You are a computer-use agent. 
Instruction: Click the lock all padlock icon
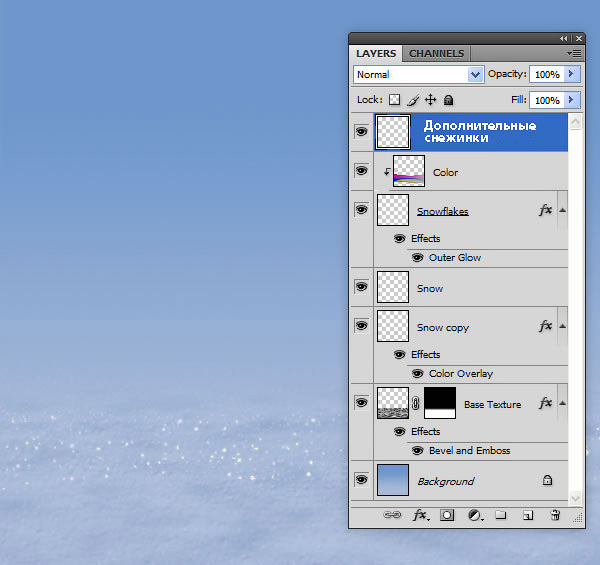(448, 100)
